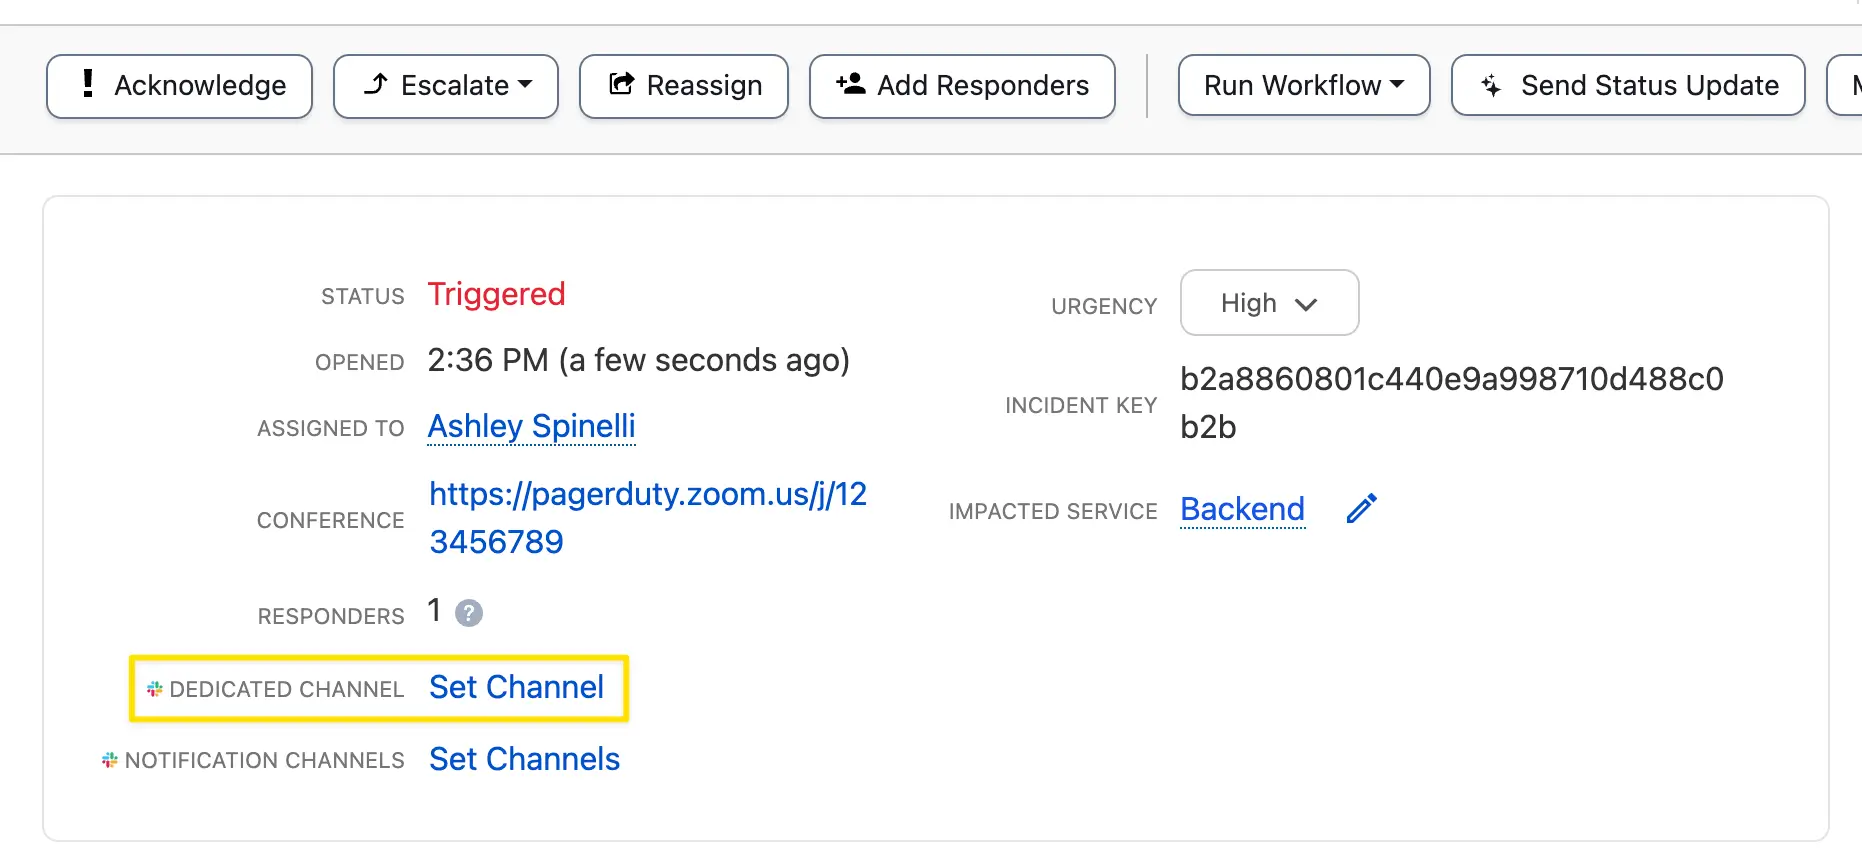Viewport: 1862px width, 864px height.
Task: Click the opened time 2:36 PM
Action: (488, 360)
